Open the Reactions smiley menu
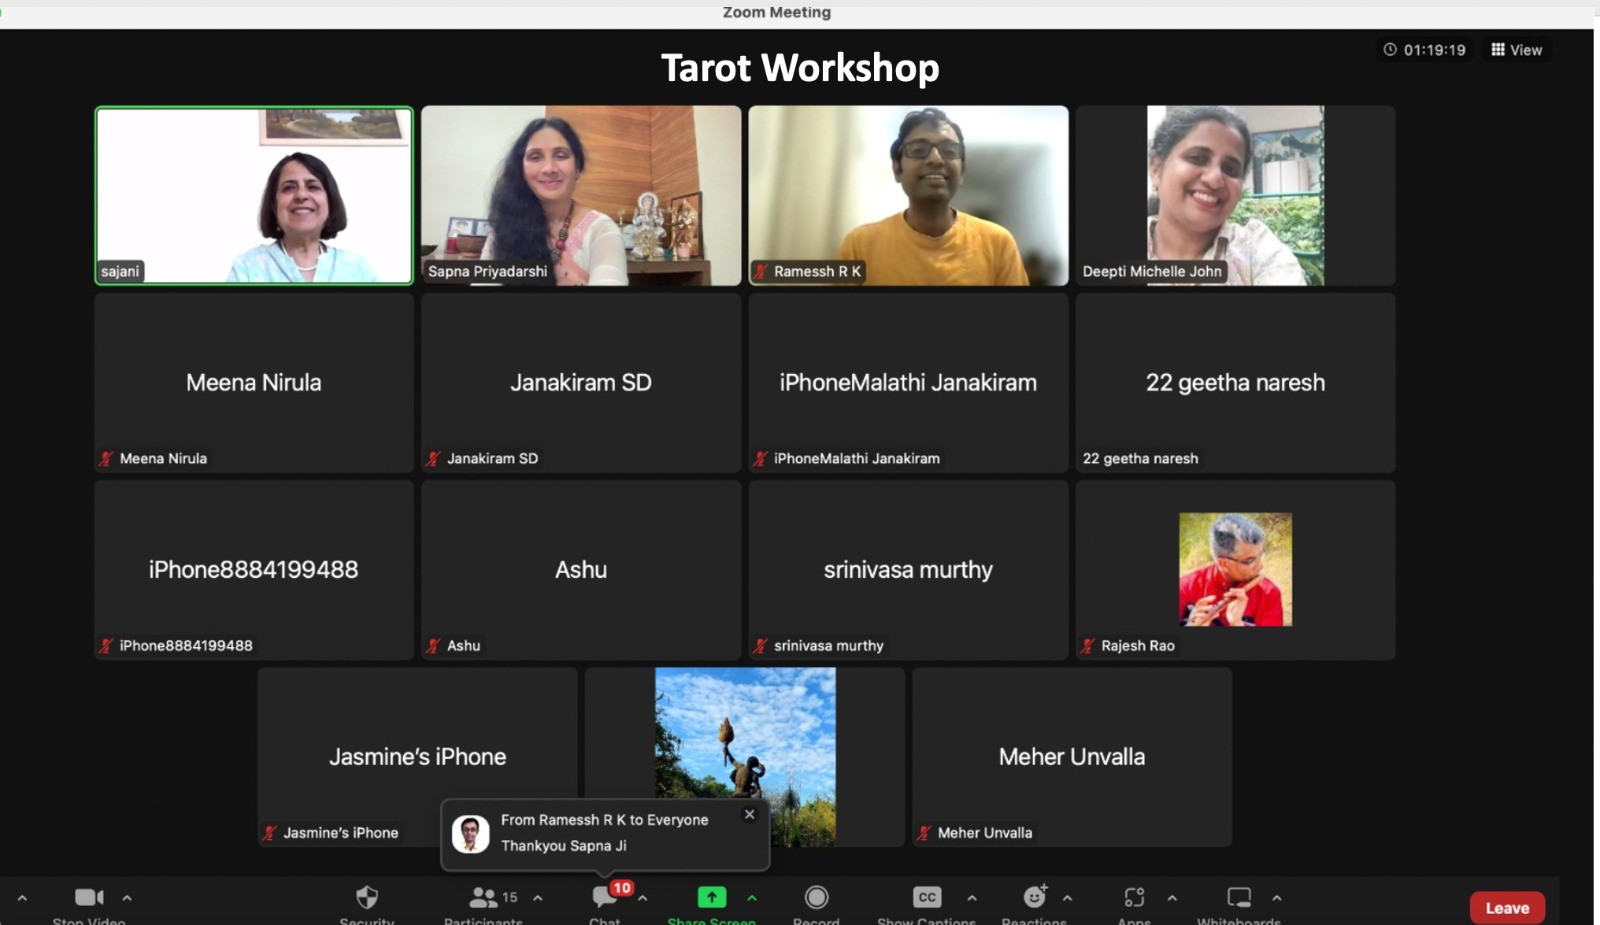Viewport: 1600px width, 925px height. point(1034,897)
